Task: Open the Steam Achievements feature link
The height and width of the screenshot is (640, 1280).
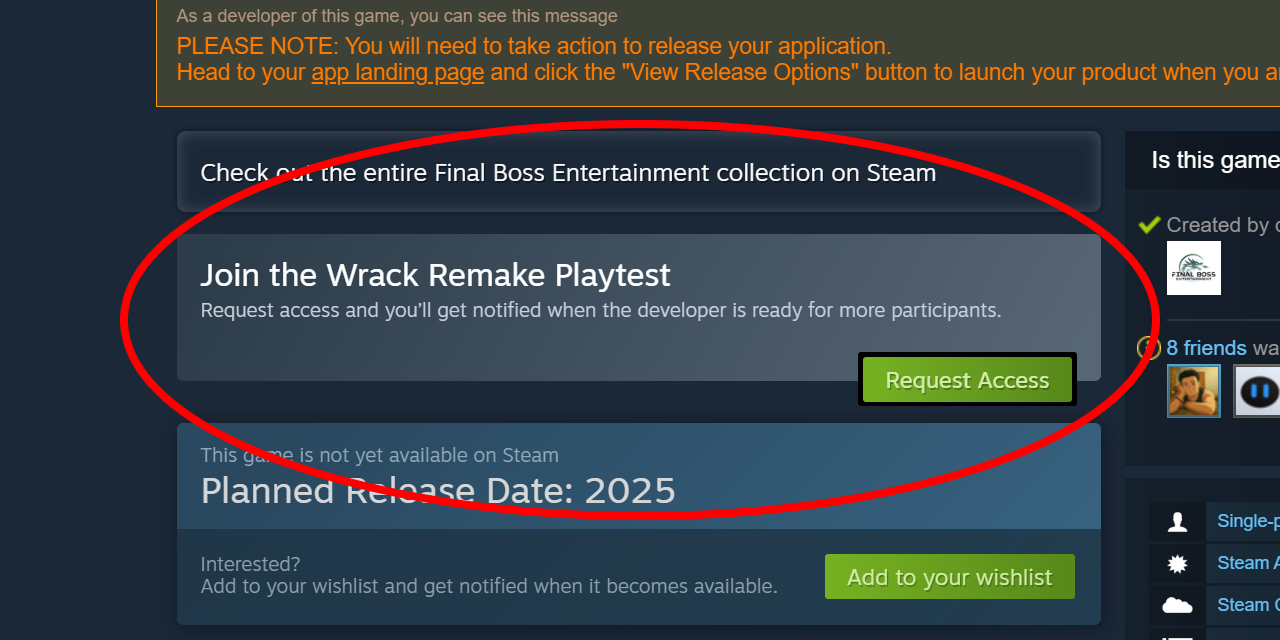Action: point(1248,563)
